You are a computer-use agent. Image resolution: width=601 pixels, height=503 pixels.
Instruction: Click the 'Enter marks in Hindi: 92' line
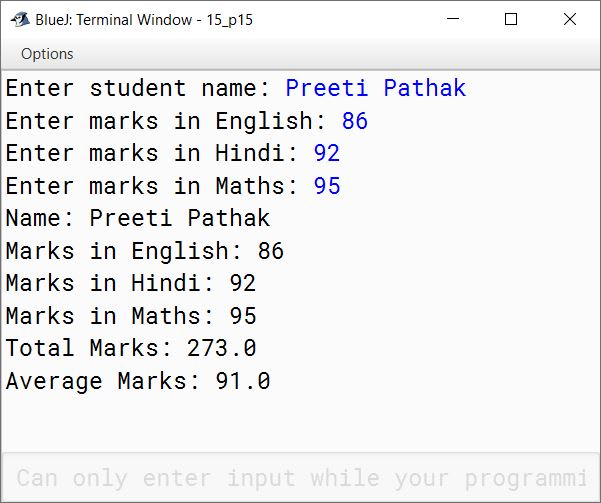click(x=172, y=154)
